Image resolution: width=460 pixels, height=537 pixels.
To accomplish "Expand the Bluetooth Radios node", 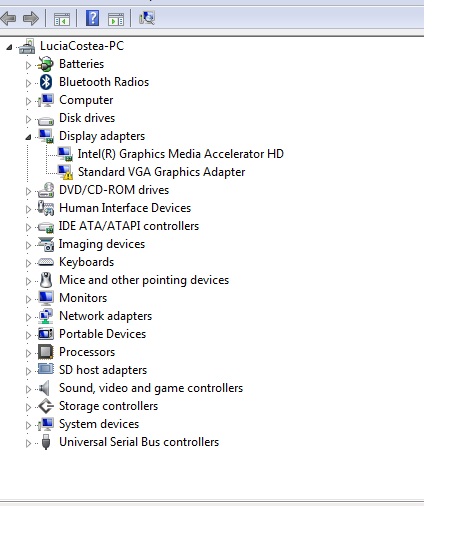I will [28, 83].
